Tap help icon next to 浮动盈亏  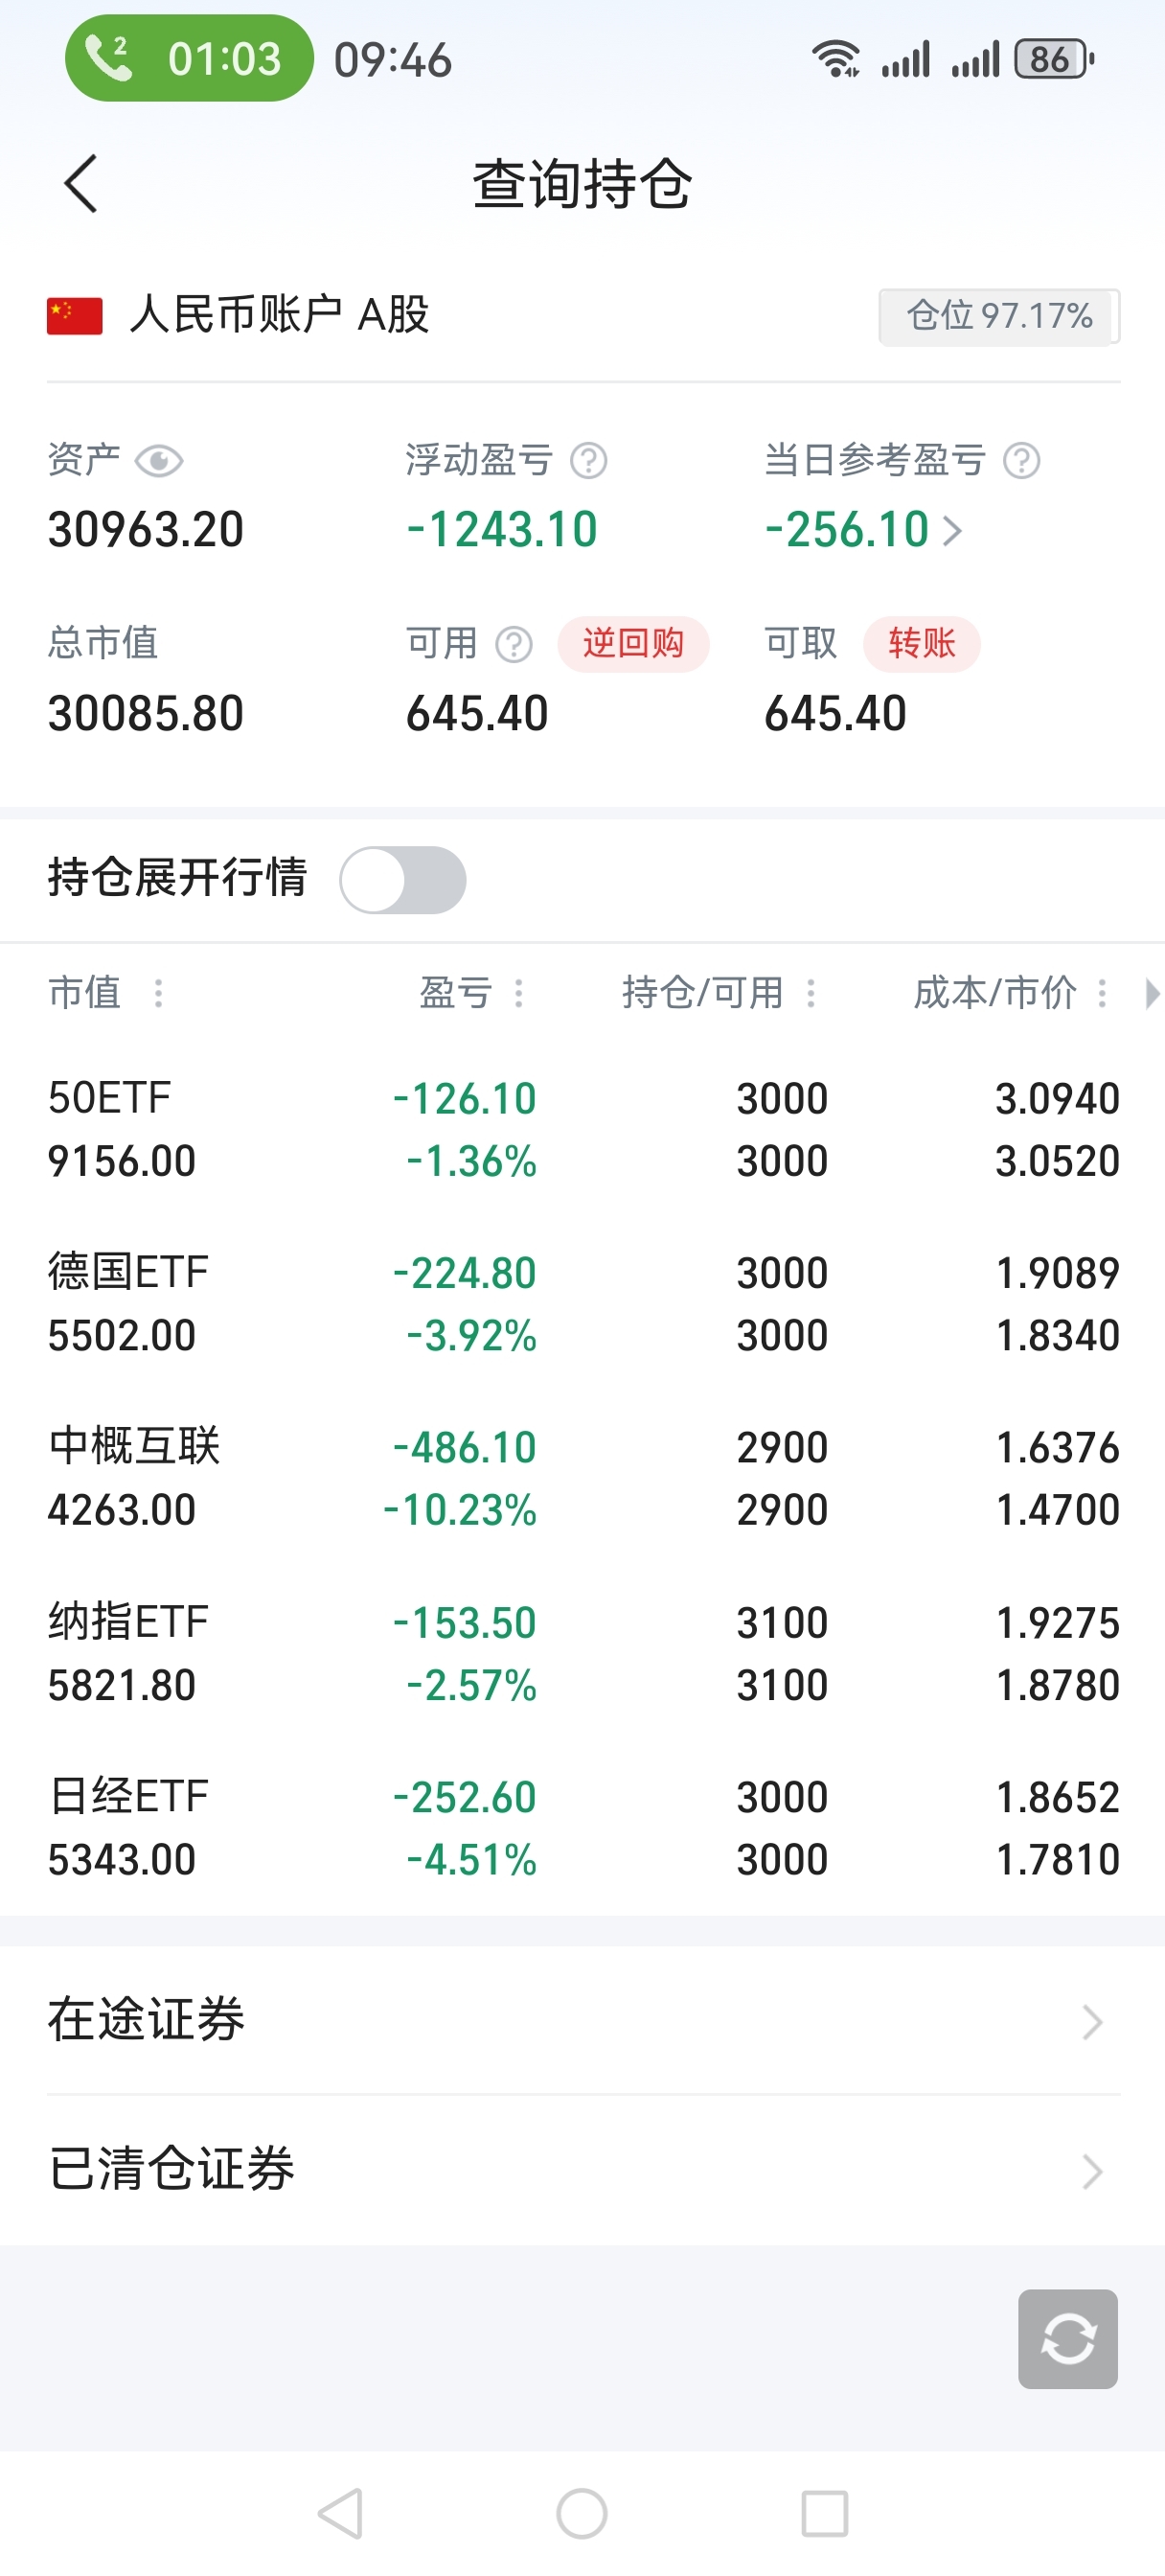[588, 461]
